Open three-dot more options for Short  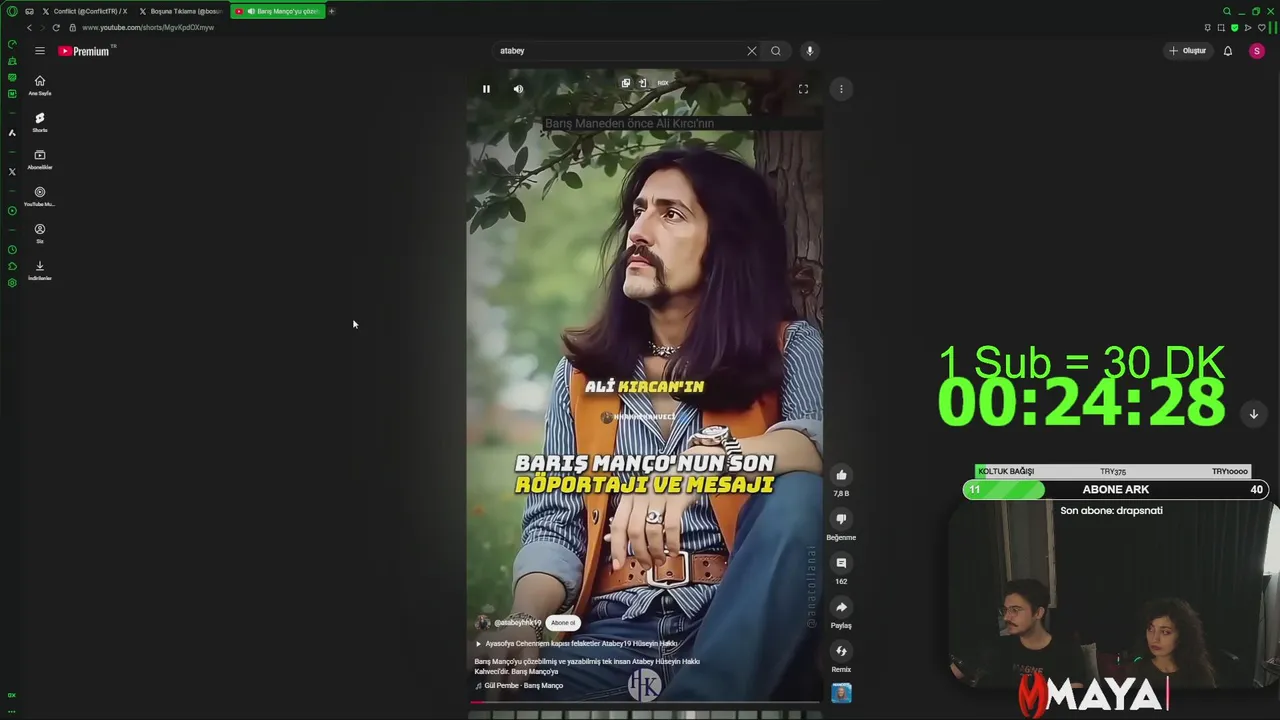tap(841, 89)
